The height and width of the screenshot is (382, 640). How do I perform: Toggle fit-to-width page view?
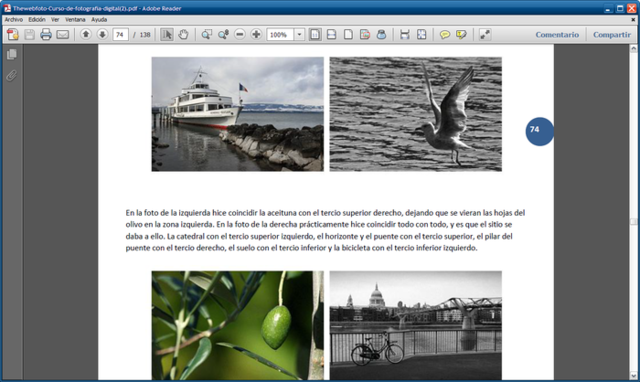tap(331, 35)
